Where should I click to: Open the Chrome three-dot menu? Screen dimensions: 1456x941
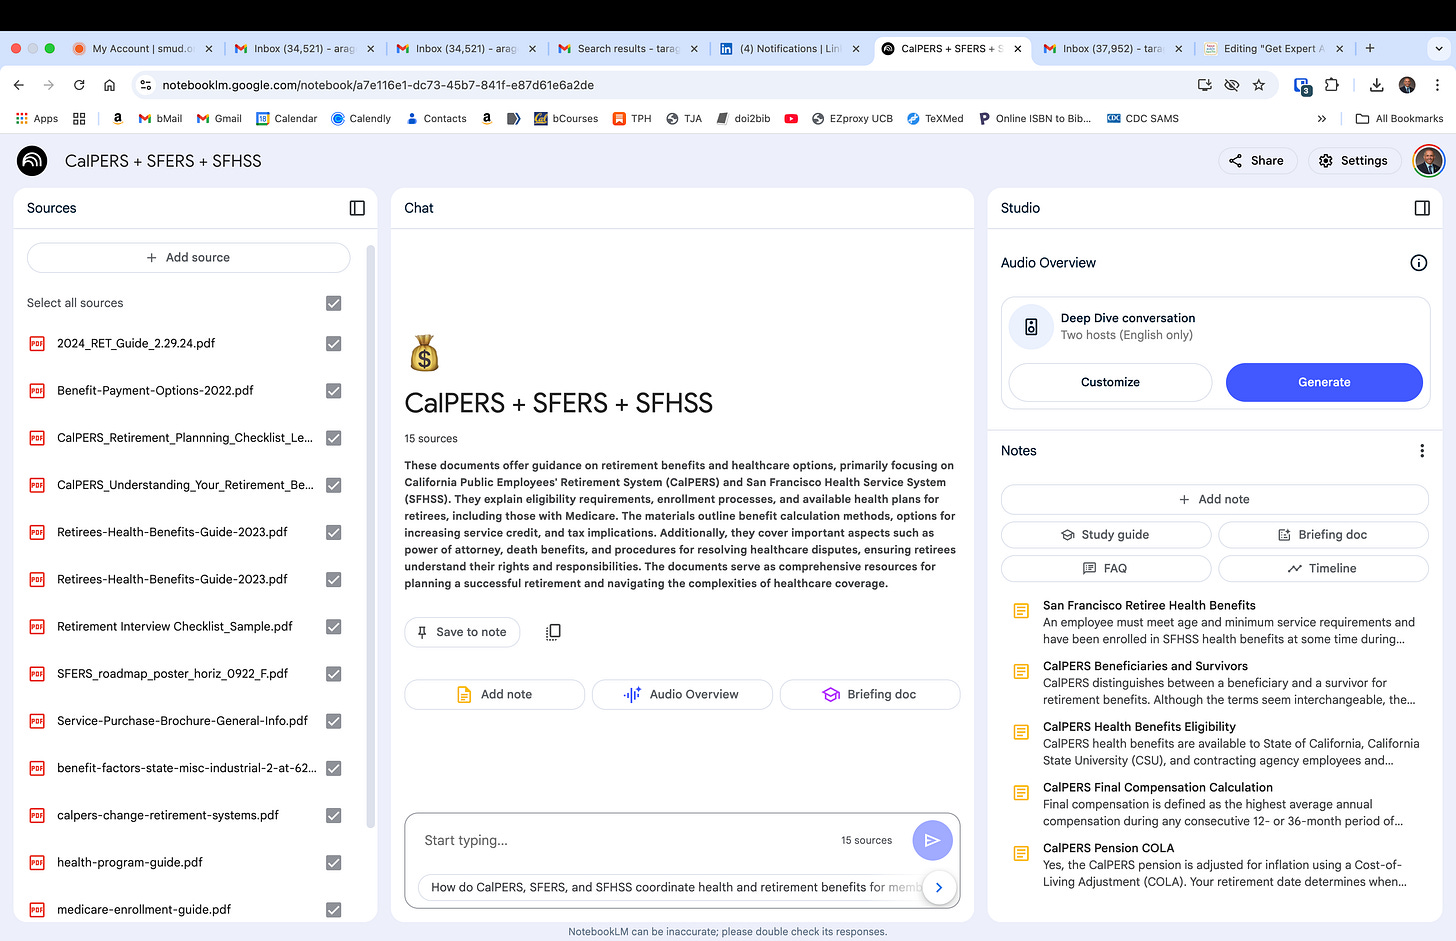(x=1437, y=85)
